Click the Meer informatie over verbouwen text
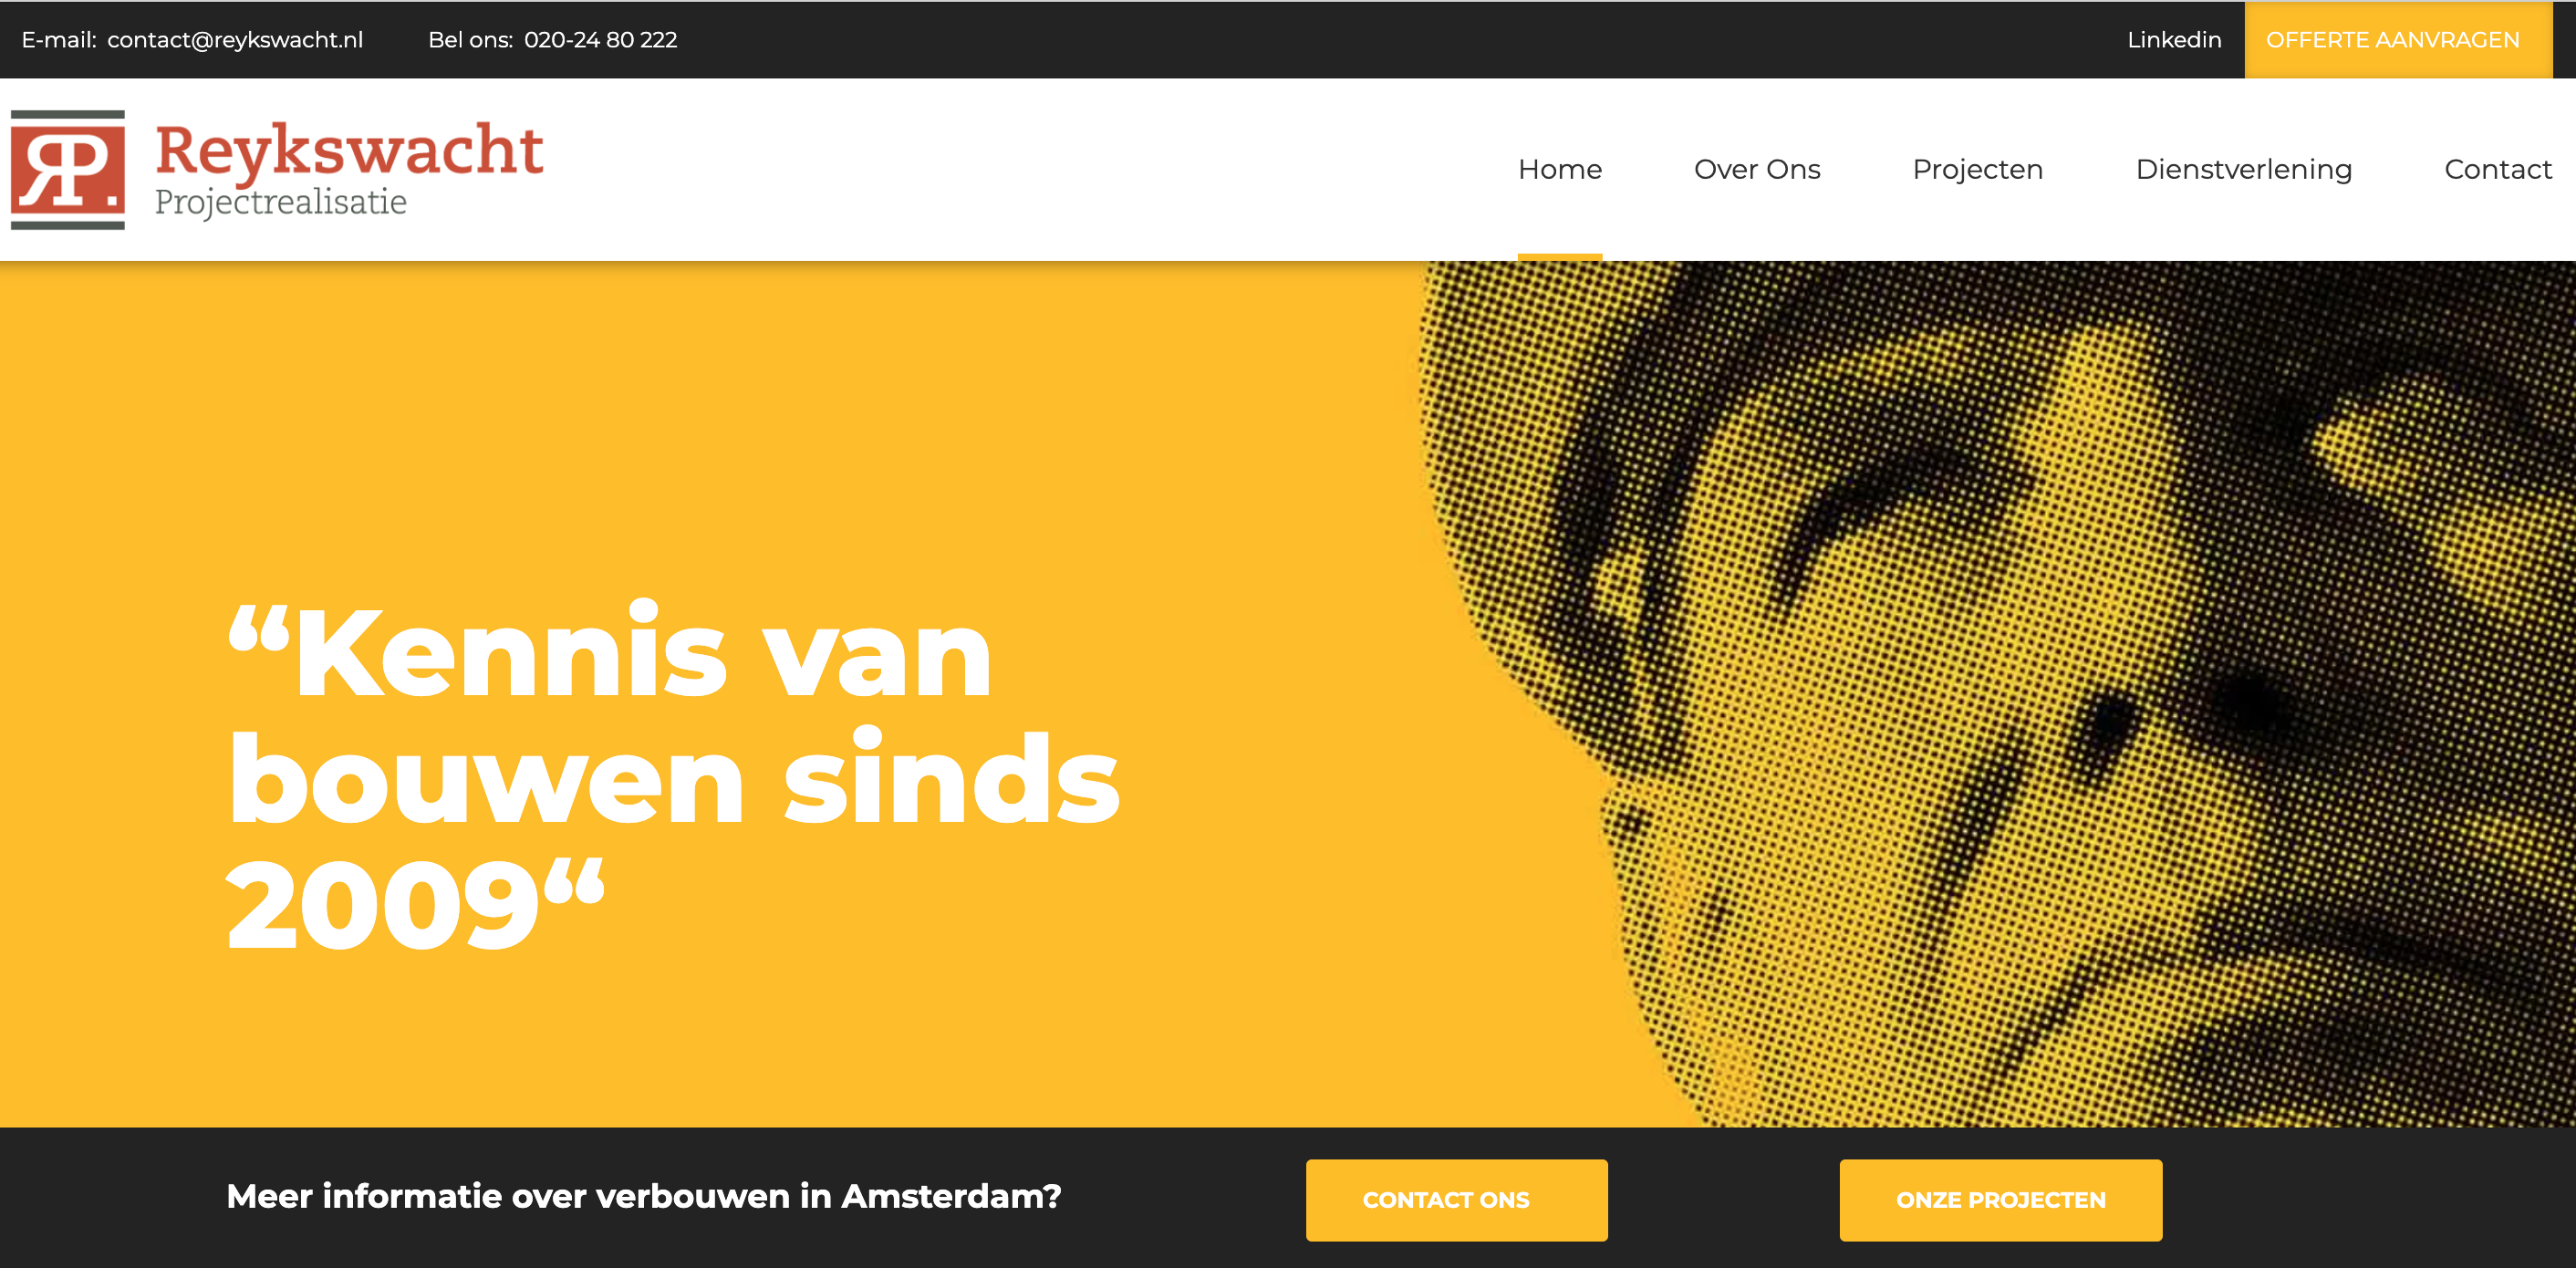Viewport: 2576px width, 1268px height. coord(643,1196)
